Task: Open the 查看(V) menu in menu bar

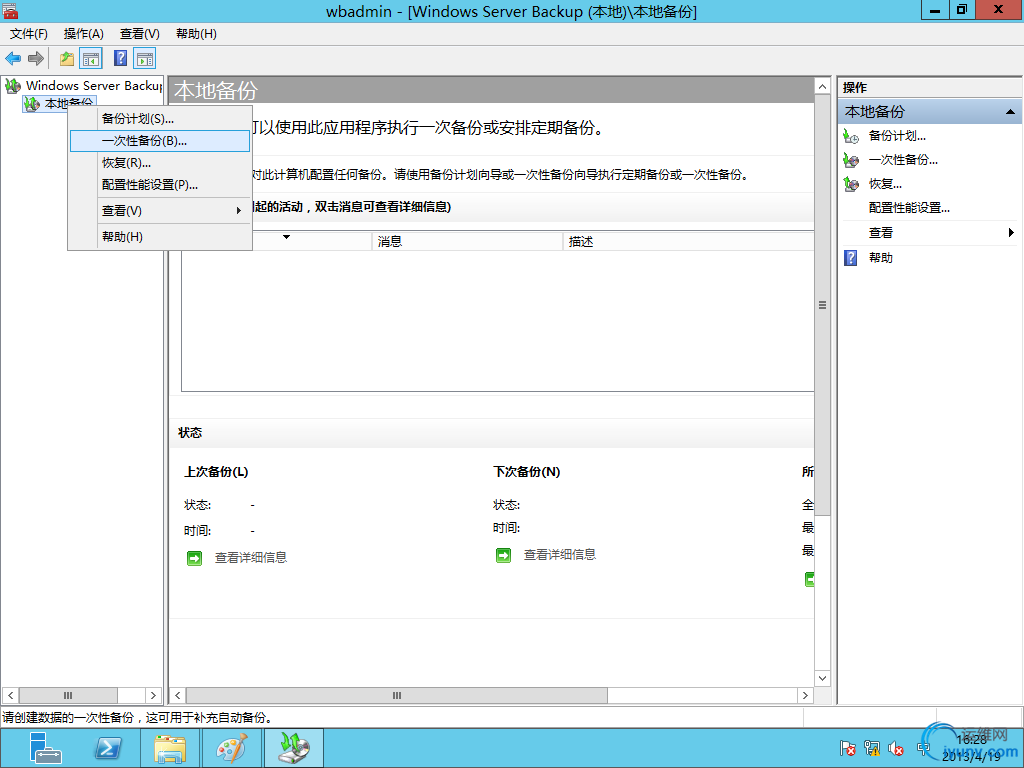Action: pos(140,34)
